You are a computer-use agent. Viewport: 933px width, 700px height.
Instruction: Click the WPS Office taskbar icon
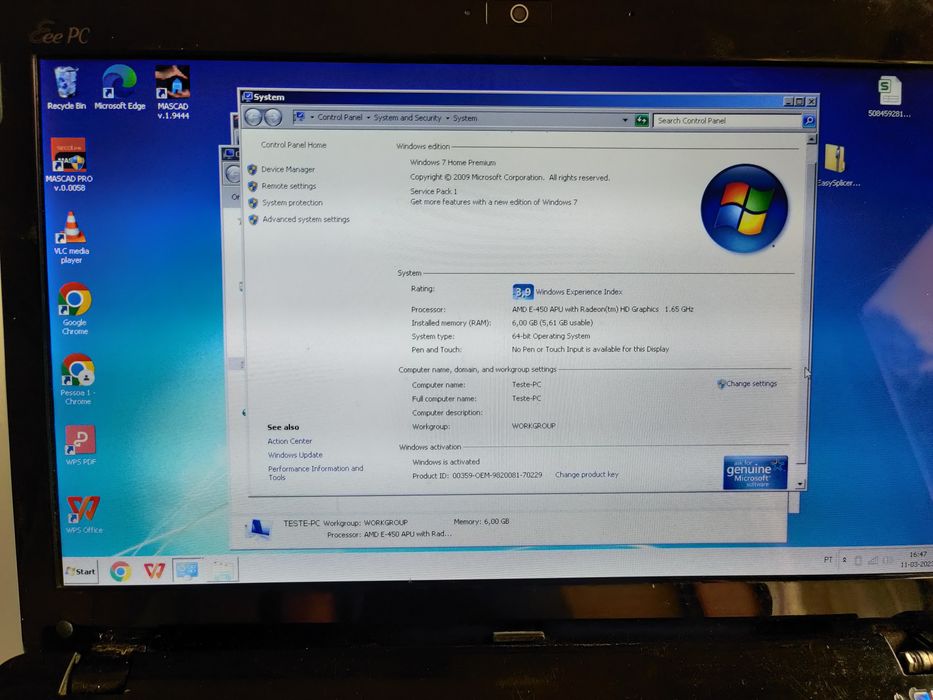coord(154,571)
